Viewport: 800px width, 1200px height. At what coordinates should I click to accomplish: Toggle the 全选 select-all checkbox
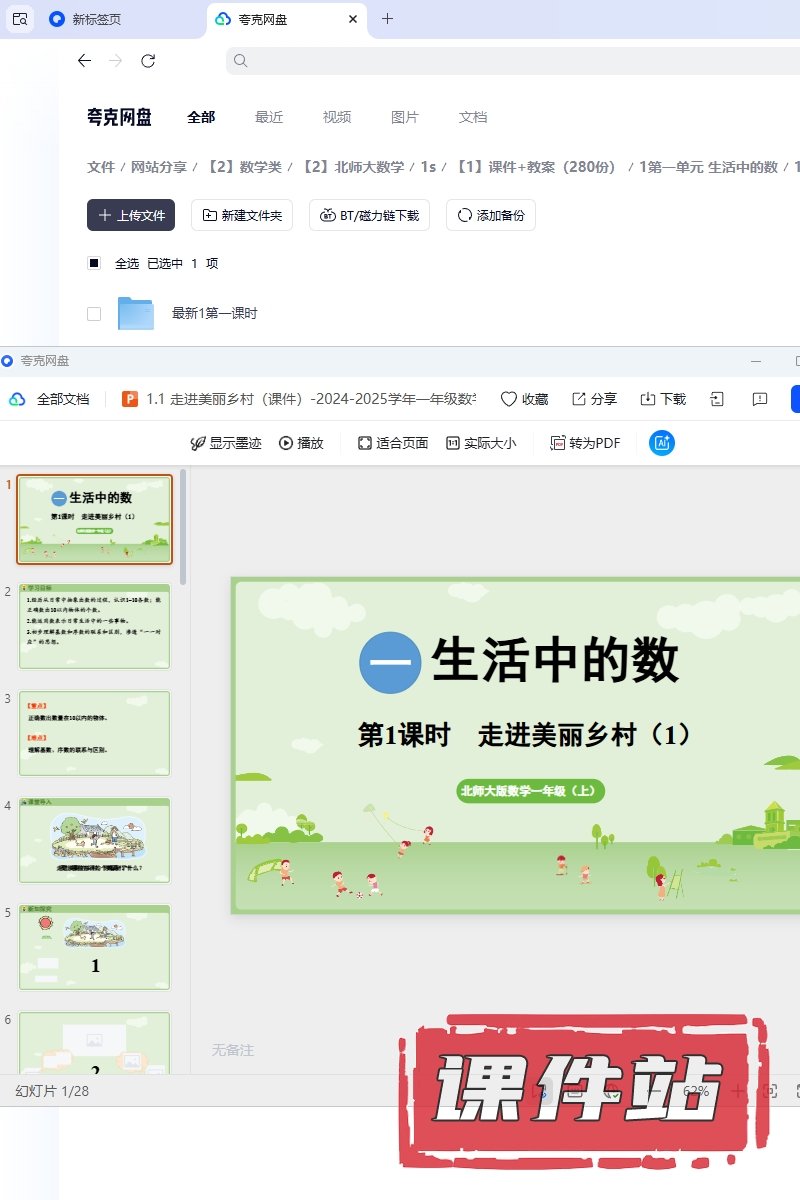coord(94,264)
